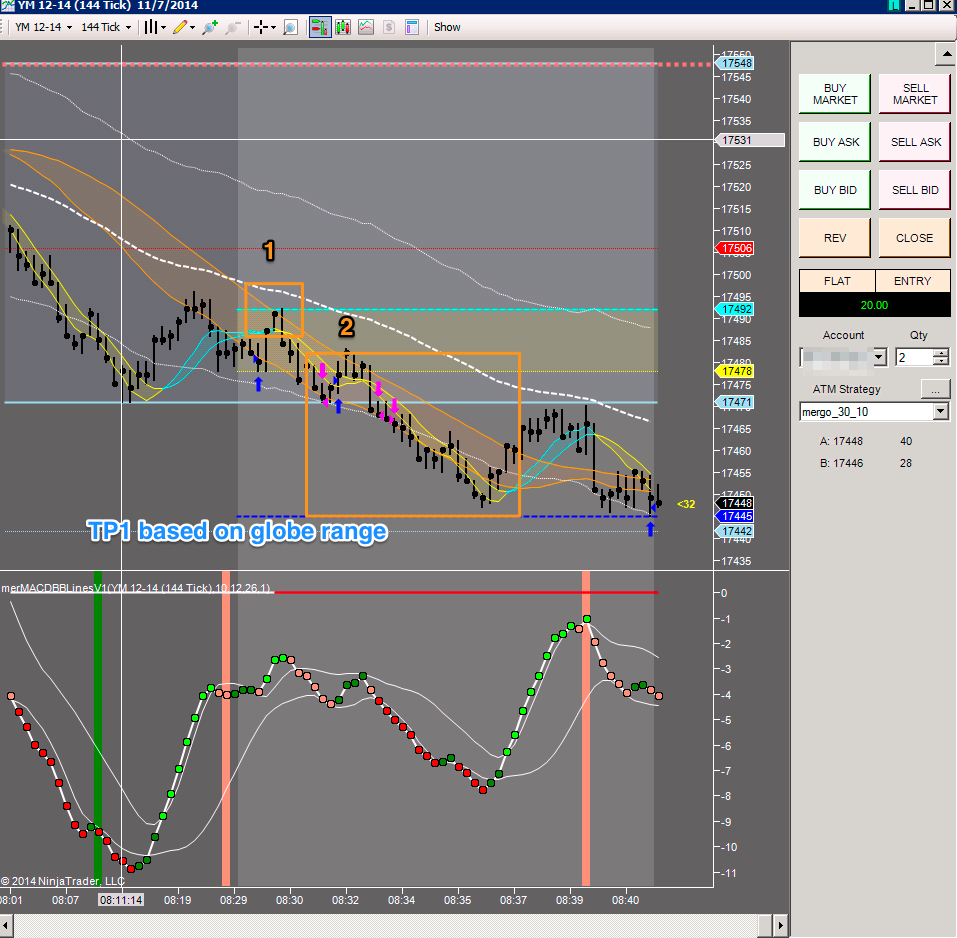The width and height of the screenshot is (957, 938).
Task: Click the 08:30 time axis label
Action: pyautogui.click(x=289, y=900)
